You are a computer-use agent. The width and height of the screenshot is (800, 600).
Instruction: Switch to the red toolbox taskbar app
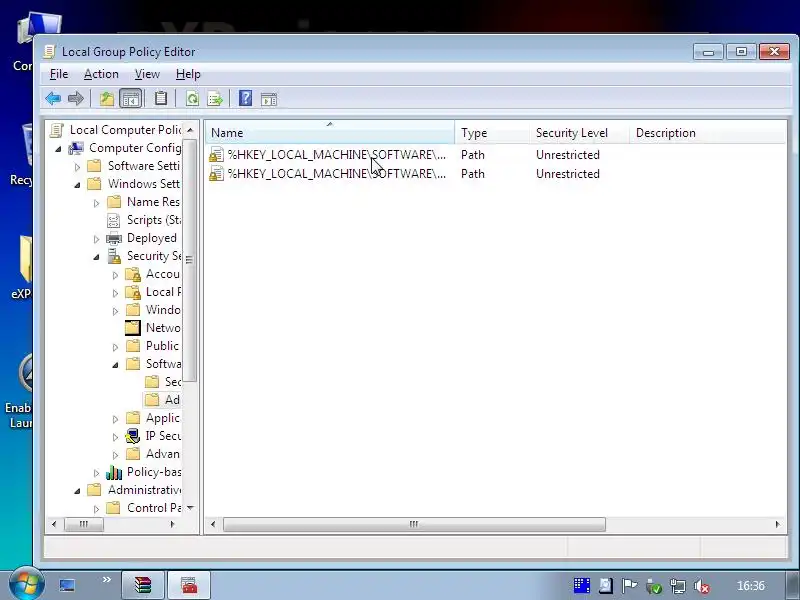point(189,585)
